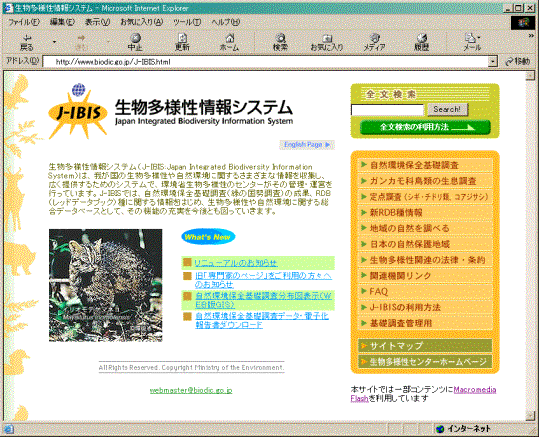539x437 pixels.
Task: Click the address bar URL field
Action: point(265,62)
